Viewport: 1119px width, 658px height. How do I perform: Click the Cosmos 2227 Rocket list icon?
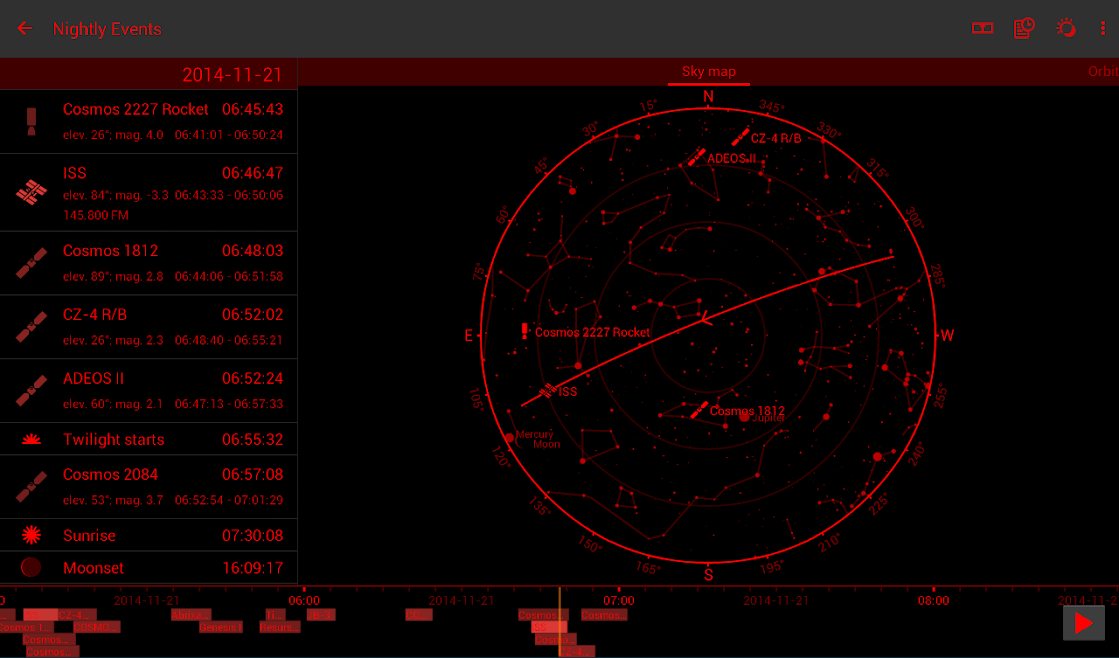click(31, 121)
